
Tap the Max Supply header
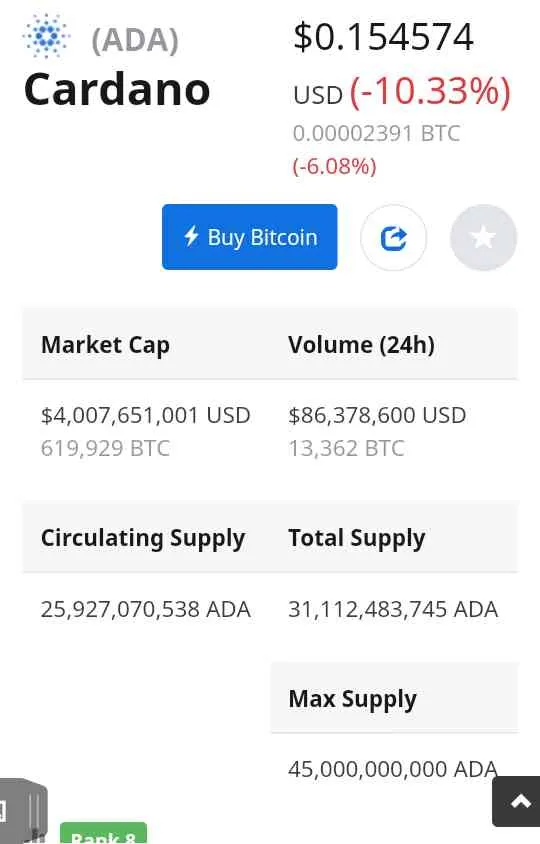tap(353, 699)
